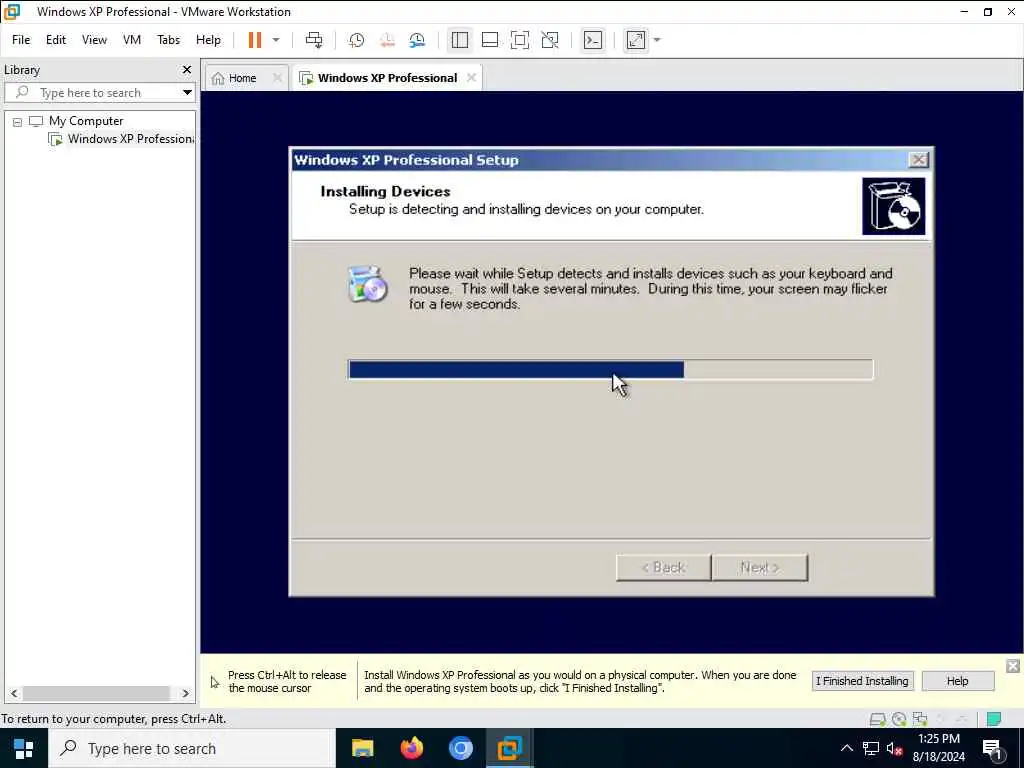Close the Library panel
This screenshot has width=1024, height=768.
tap(187, 69)
